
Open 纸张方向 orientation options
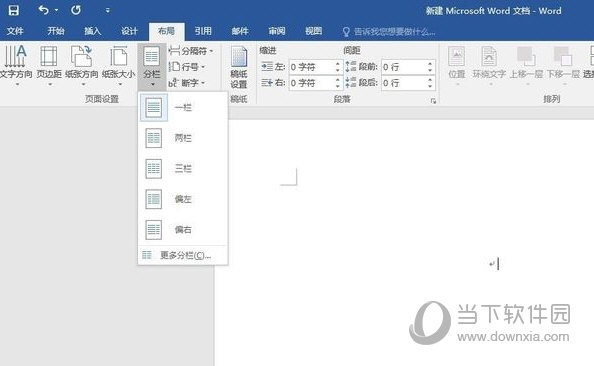click(81, 65)
